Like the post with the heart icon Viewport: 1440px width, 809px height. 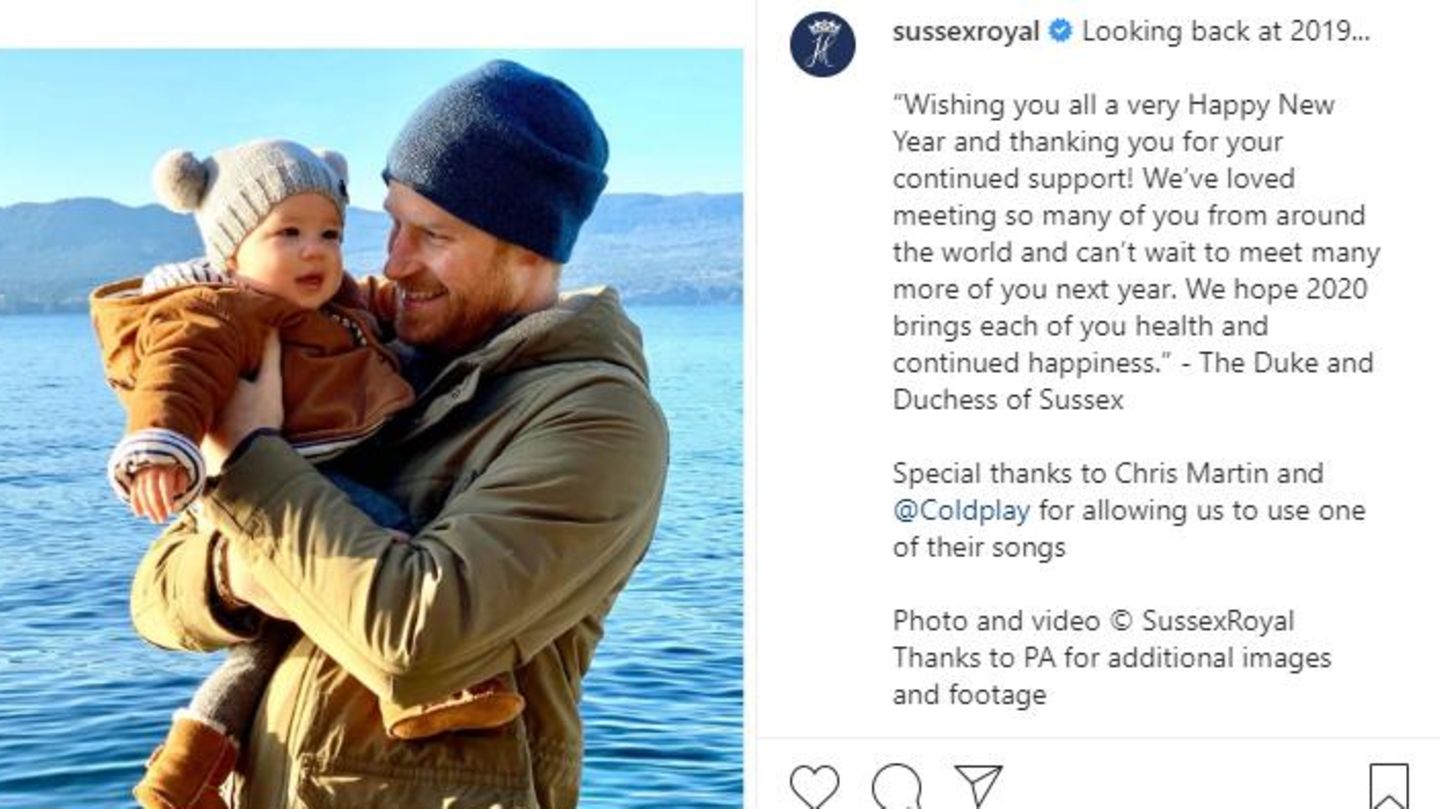coord(814,786)
